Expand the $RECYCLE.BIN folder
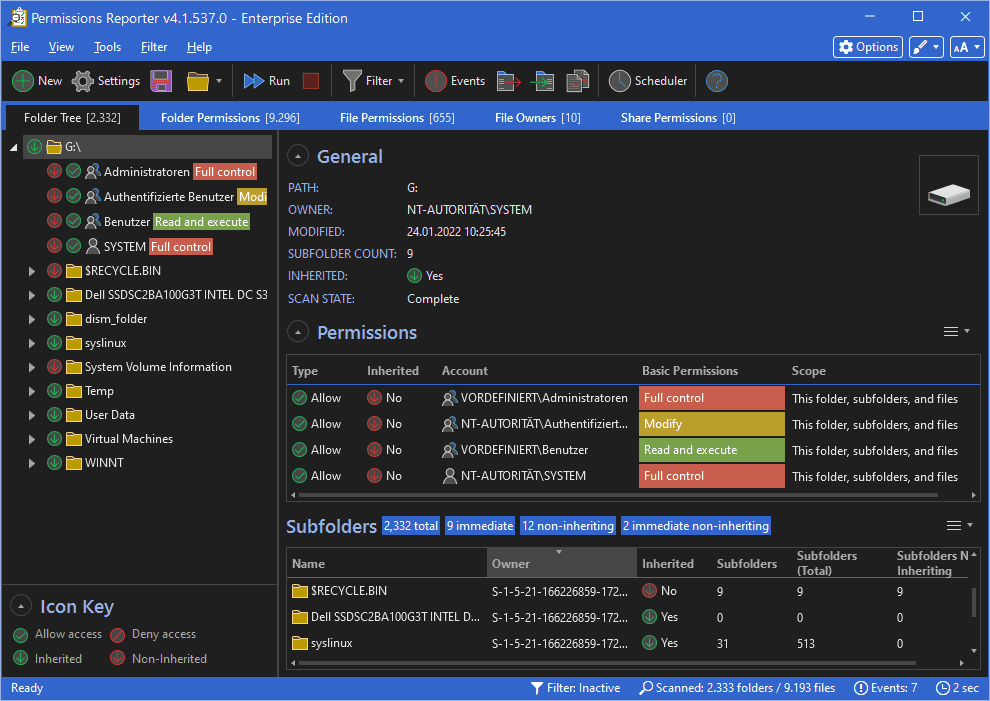The height and width of the screenshot is (701, 990). pyautogui.click(x=32, y=271)
